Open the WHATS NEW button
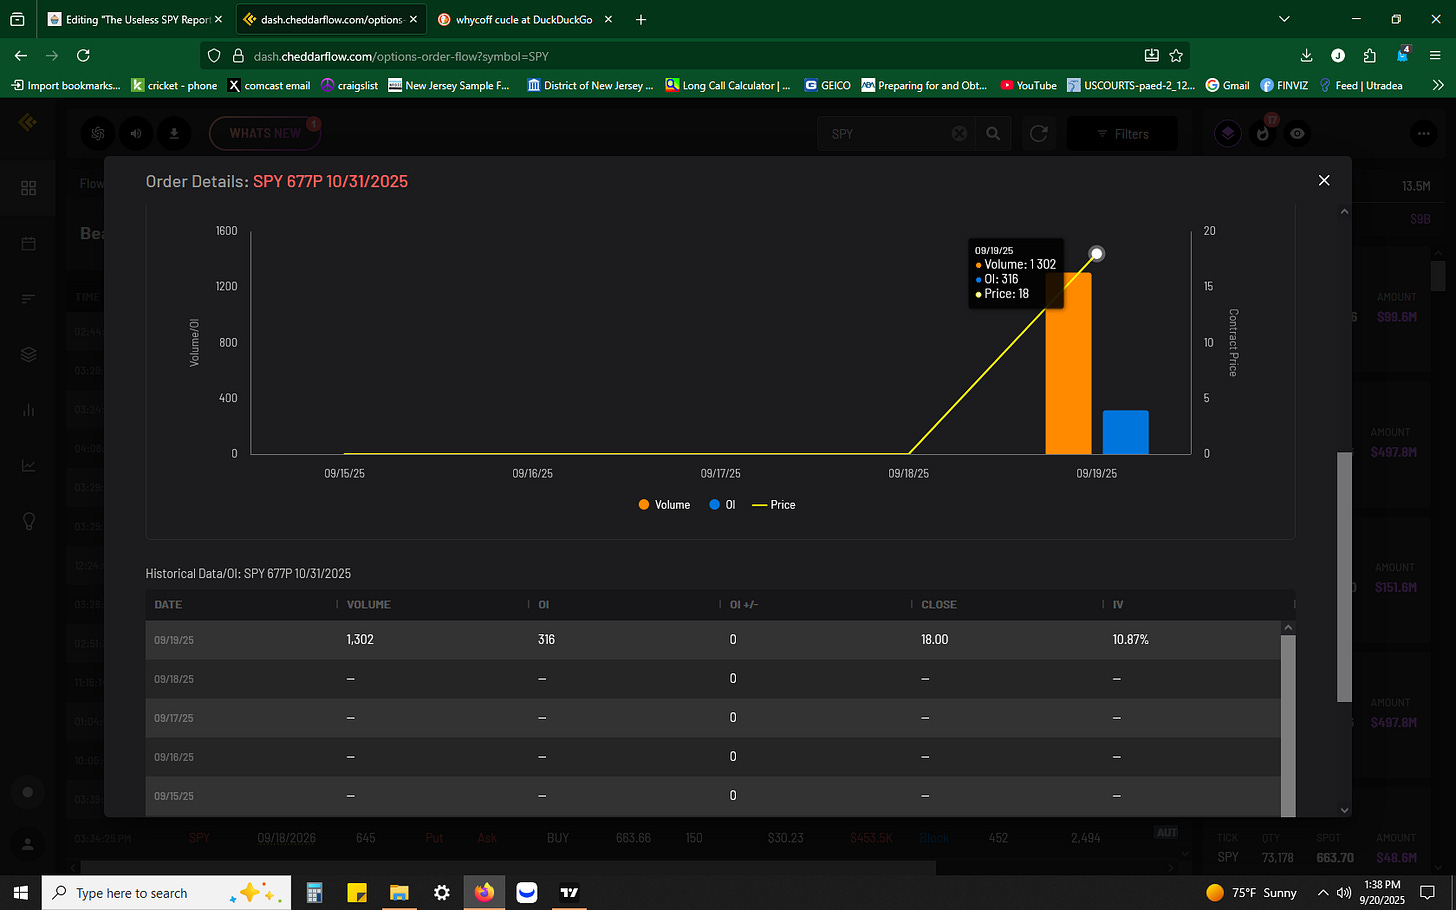The height and width of the screenshot is (910, 1456). point(265,133)
